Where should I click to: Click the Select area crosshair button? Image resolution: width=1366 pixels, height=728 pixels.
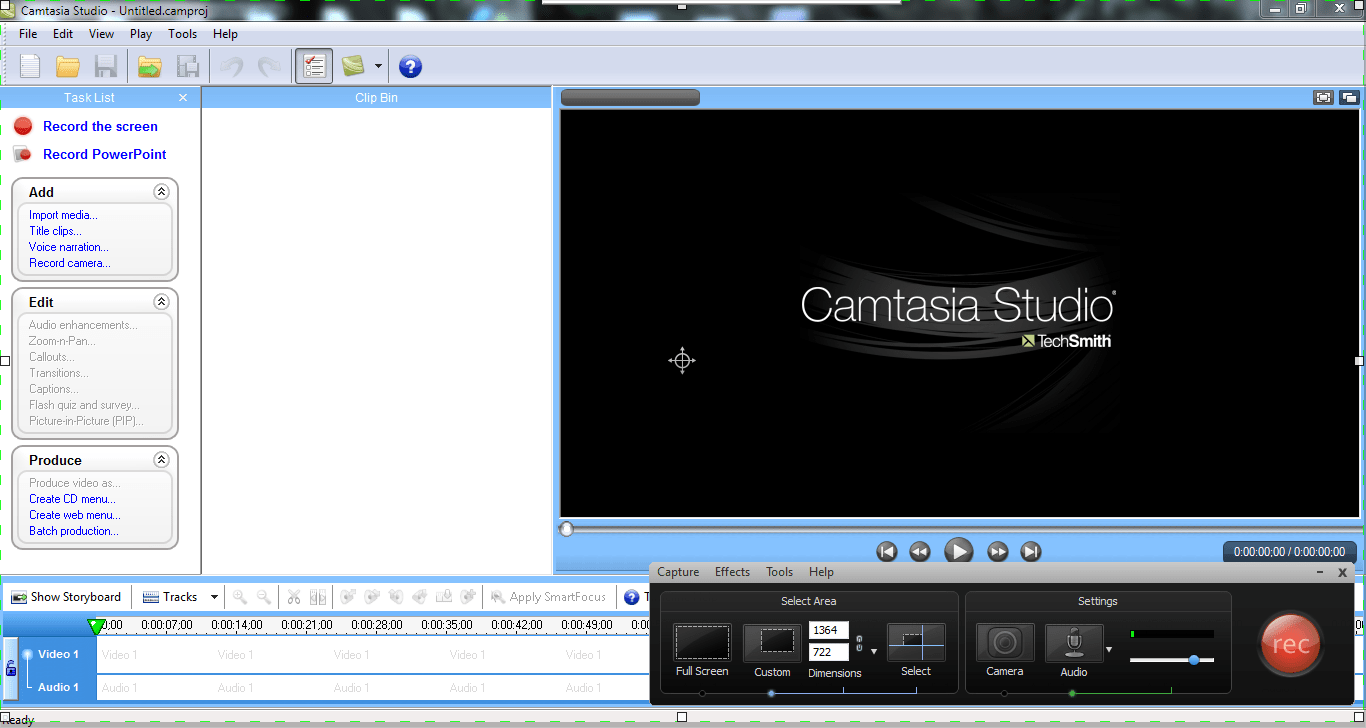[x=916, y=642]
